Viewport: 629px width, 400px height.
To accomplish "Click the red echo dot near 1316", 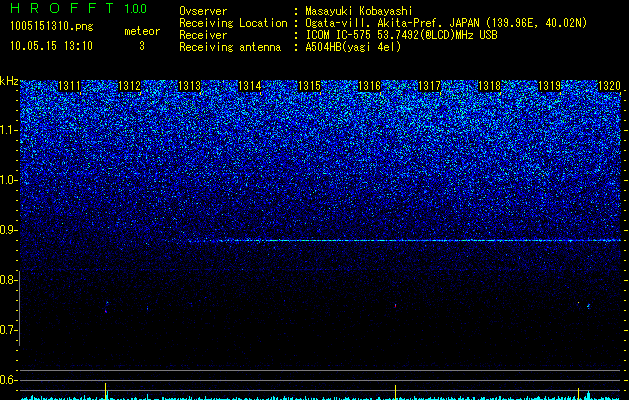I will point(396,305).
